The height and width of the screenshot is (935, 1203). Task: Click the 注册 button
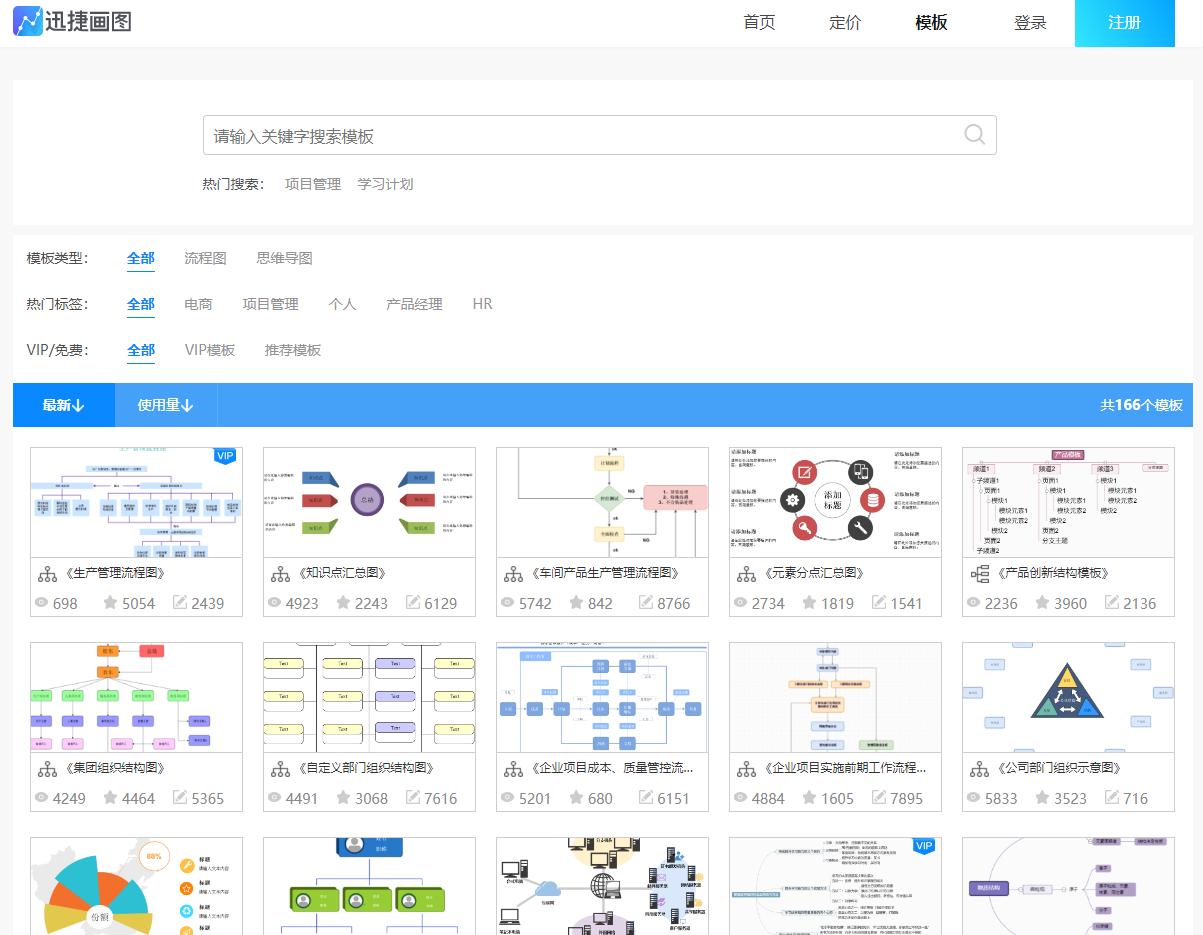click(1124, 22)
